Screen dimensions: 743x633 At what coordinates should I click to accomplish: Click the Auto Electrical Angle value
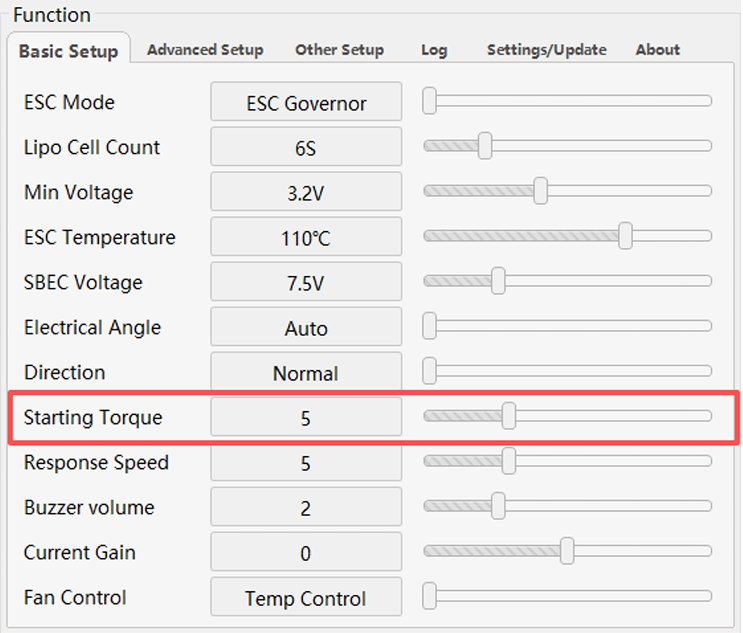coord(306,328)
